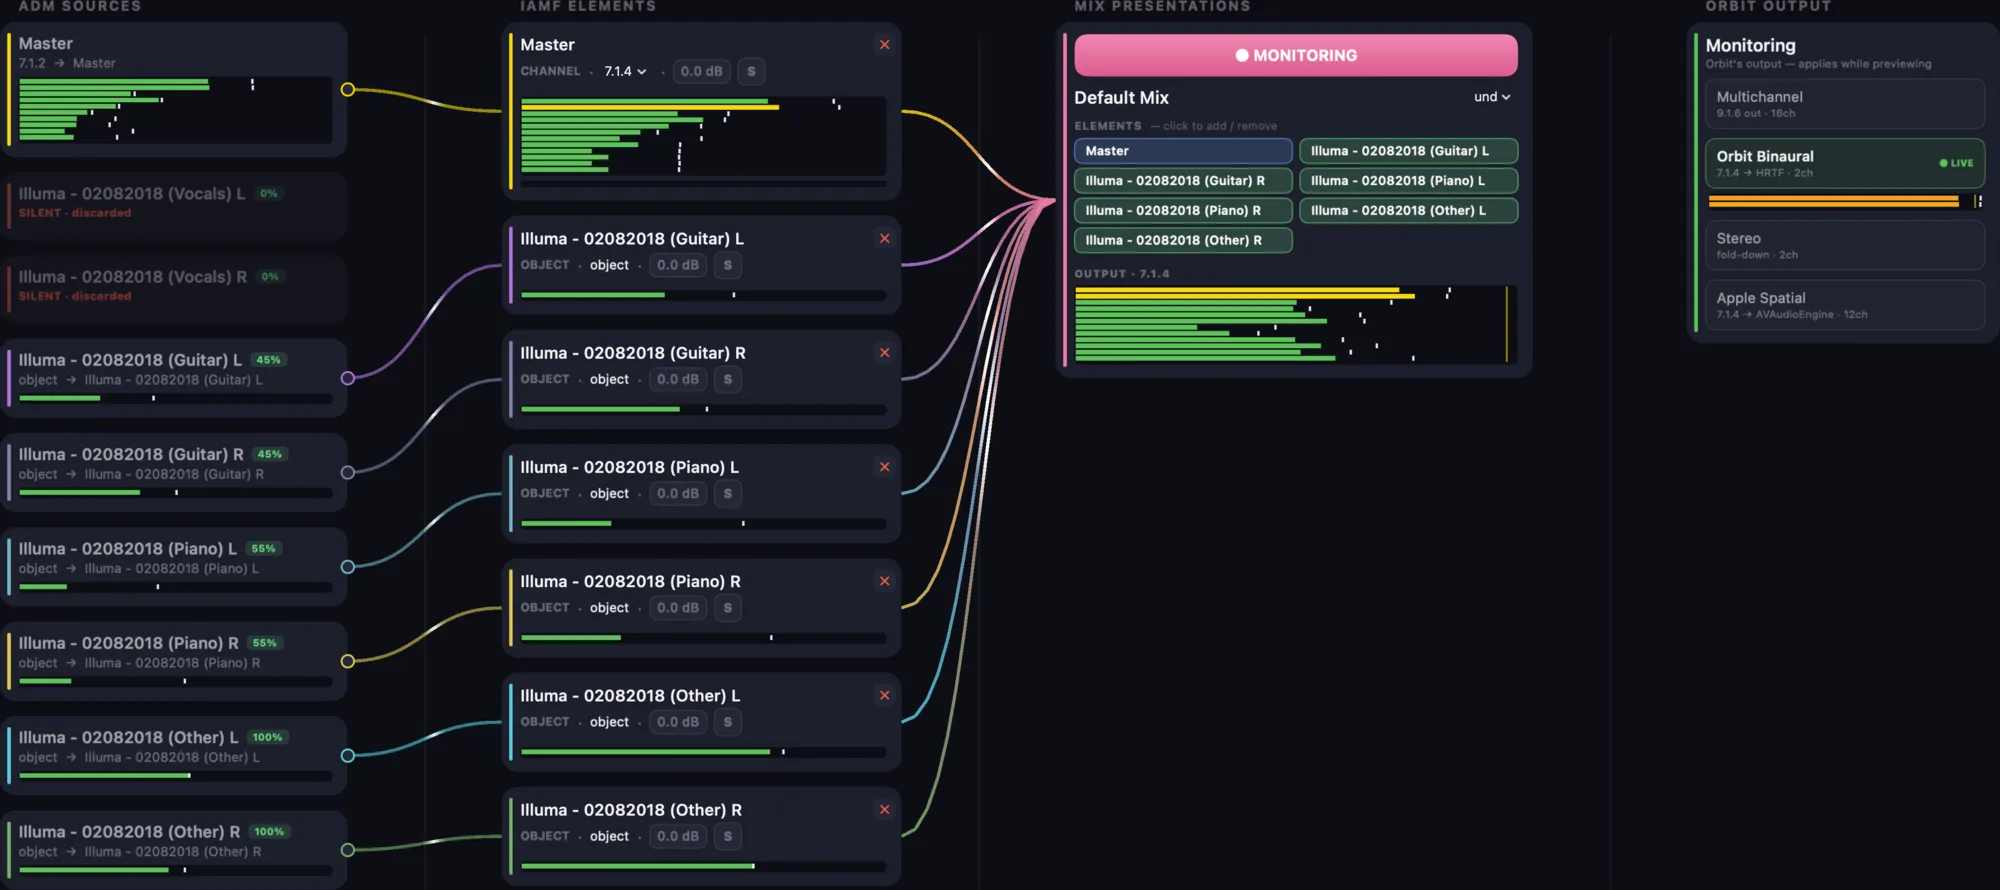
Task: Remove the Illuma (Piano) L element
Action: (884, 467)
